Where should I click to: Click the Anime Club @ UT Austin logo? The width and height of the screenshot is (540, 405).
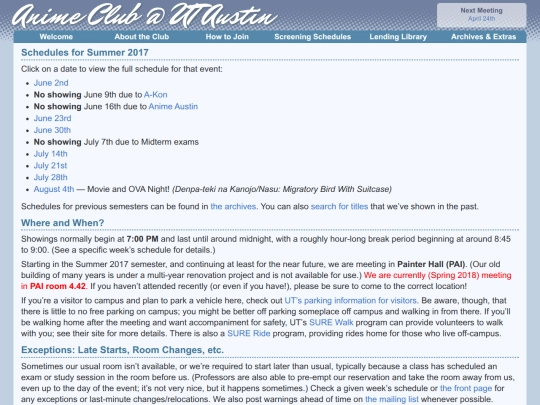(144, 16)
